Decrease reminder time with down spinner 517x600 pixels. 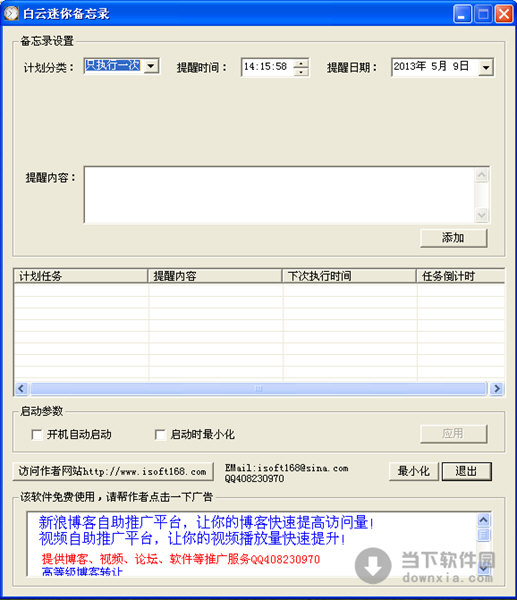301,72
